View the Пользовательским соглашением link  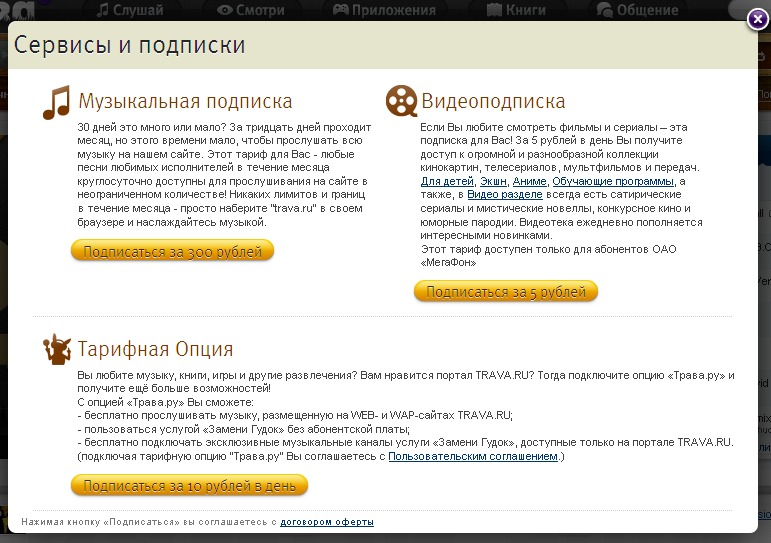(x=473, y=456)
